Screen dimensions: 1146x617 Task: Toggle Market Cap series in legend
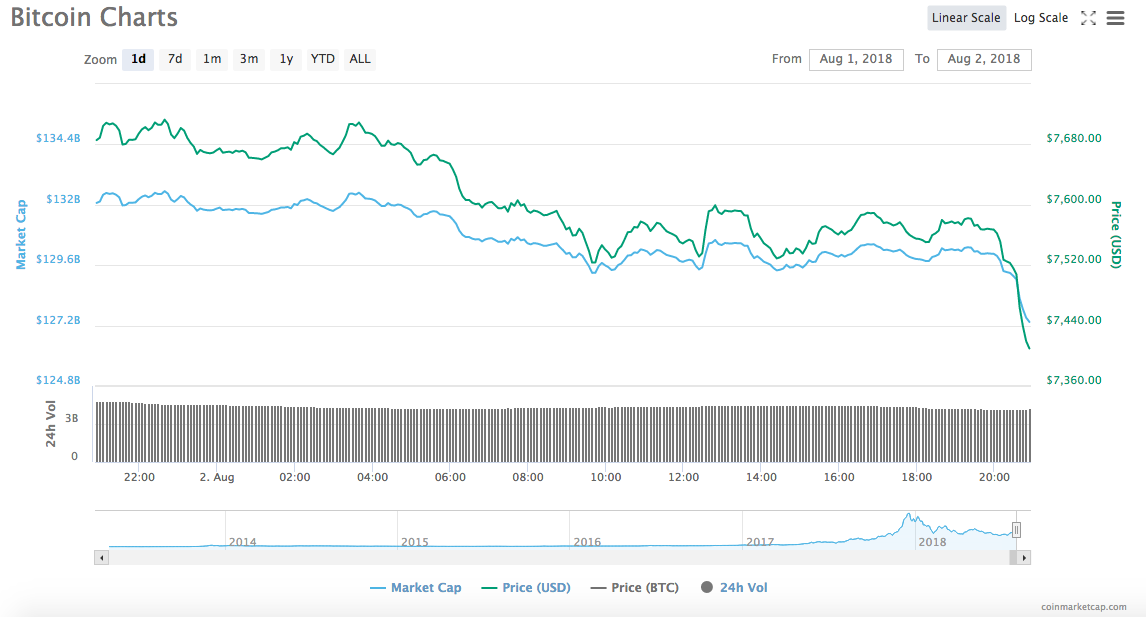point(416,588)
